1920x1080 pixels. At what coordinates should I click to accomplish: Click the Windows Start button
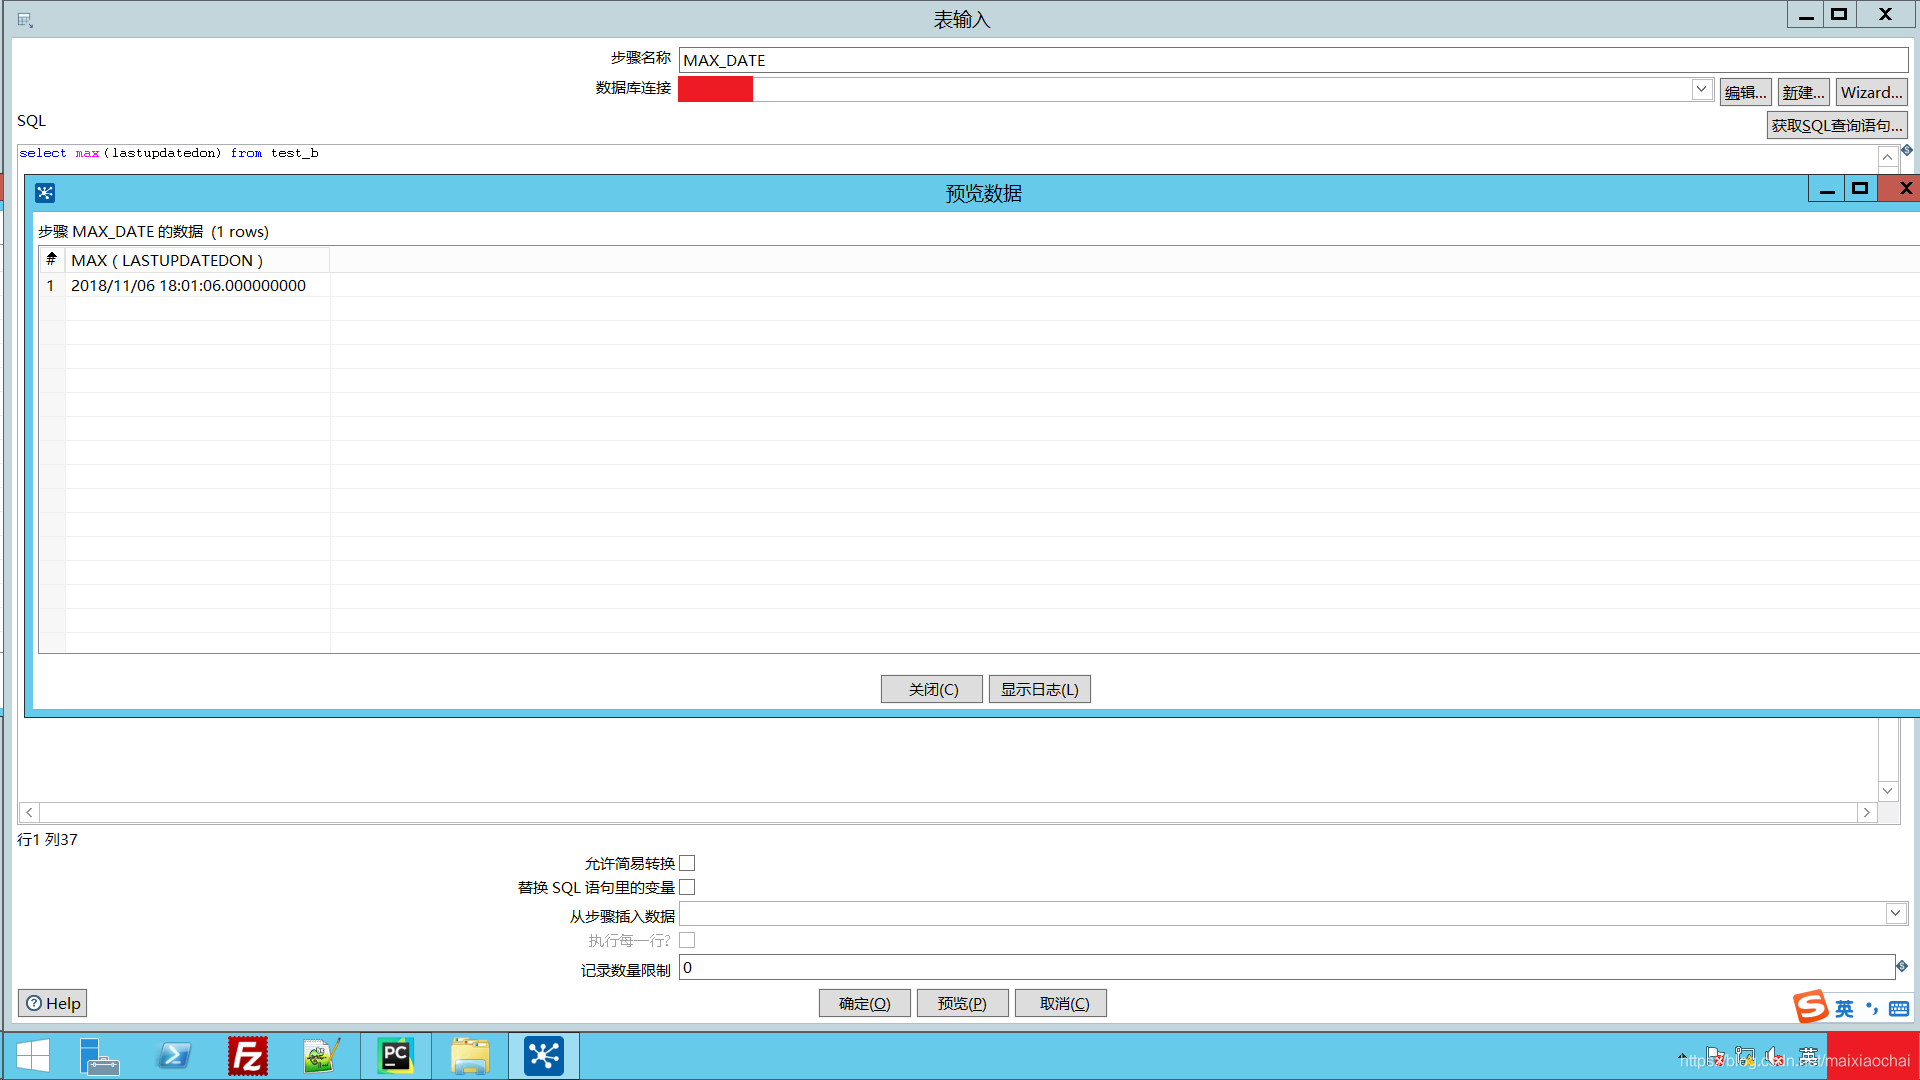pyautogui.click(x=33, y=1056)
